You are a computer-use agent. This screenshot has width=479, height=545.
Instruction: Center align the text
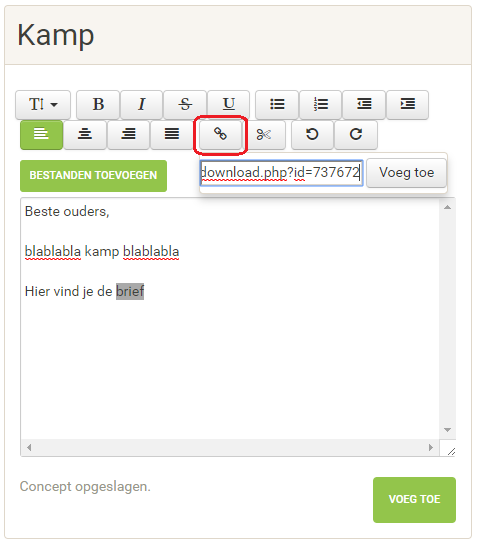click(85, 135)
